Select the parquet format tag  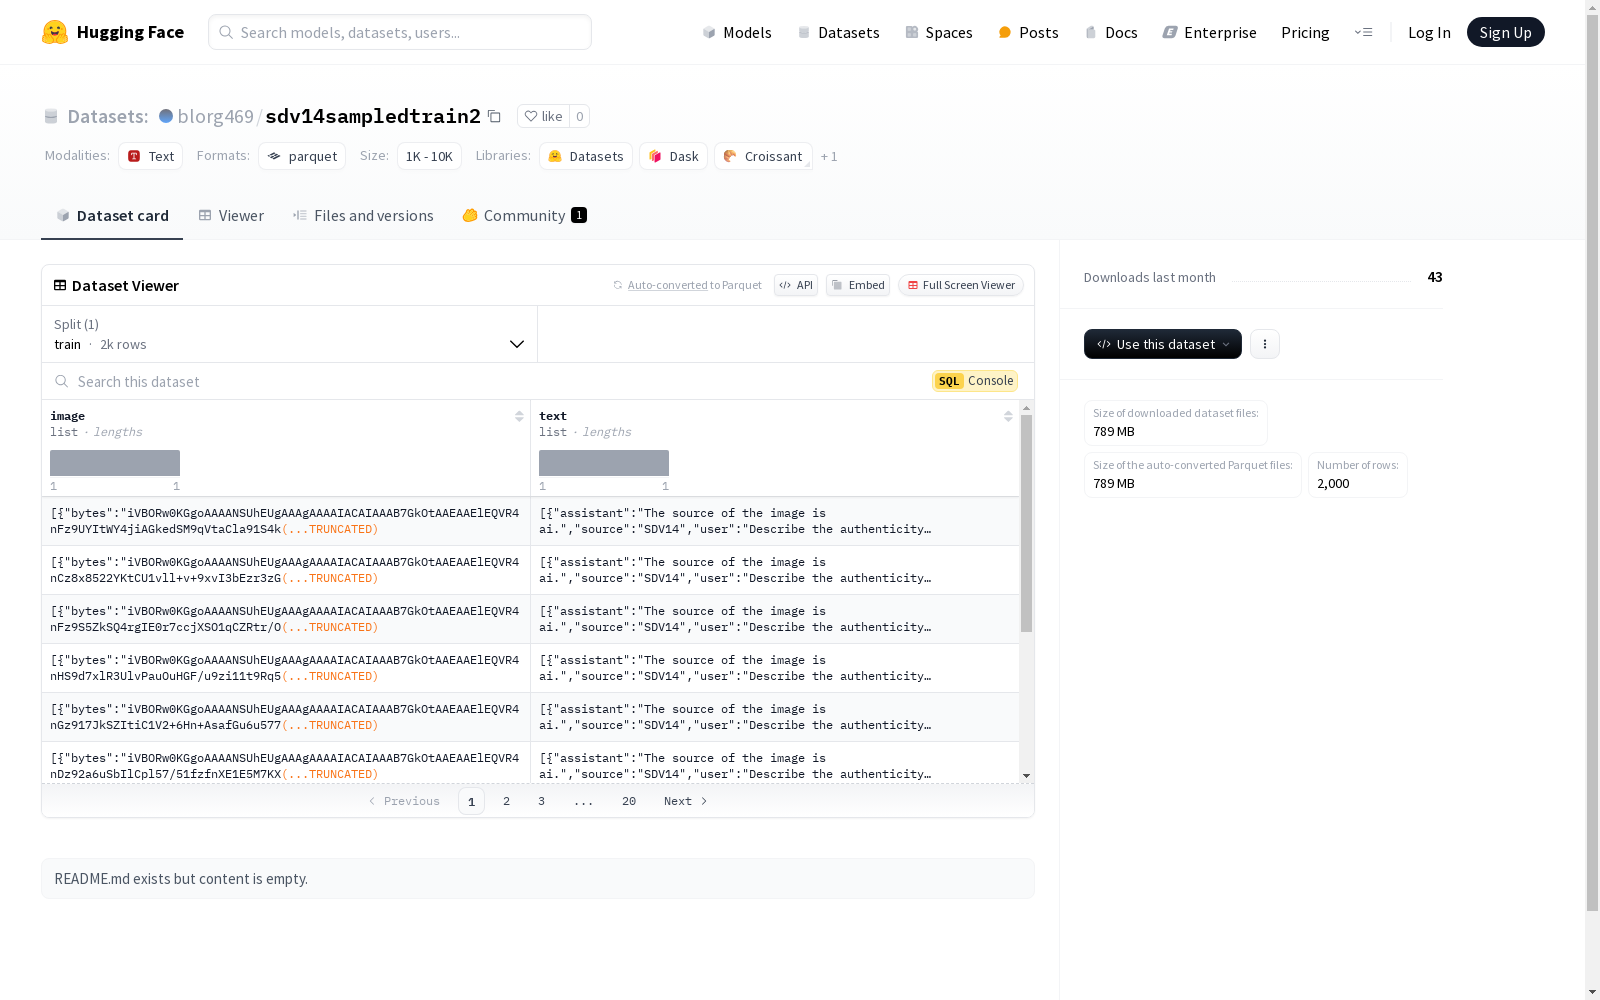tap(302, 156)
